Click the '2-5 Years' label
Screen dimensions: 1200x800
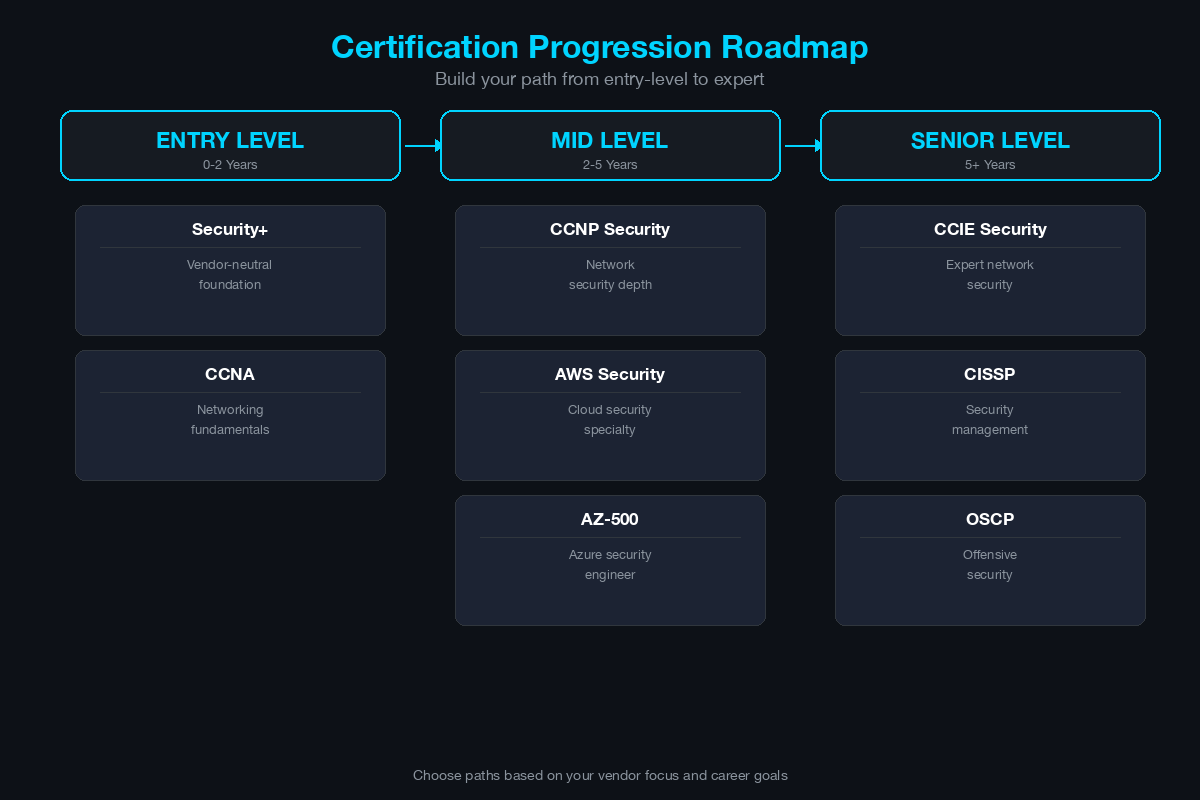click(610, 165)
